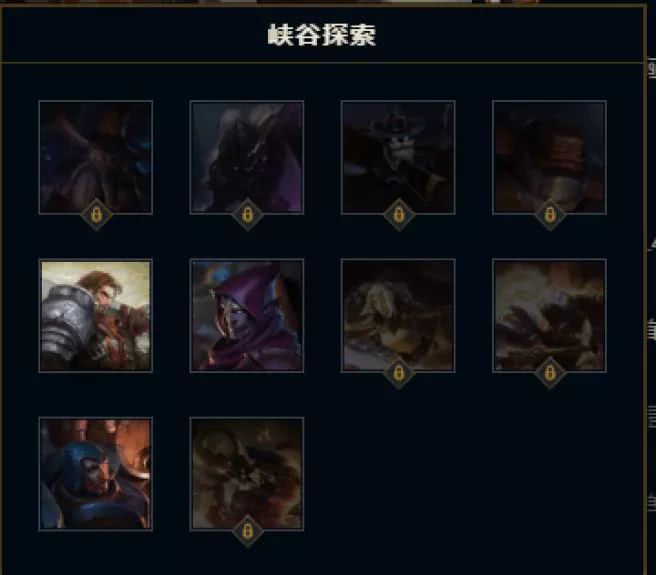
Task: Click the lock badge beneath the dark purple-caped portrait
Action: coord(248,215)
